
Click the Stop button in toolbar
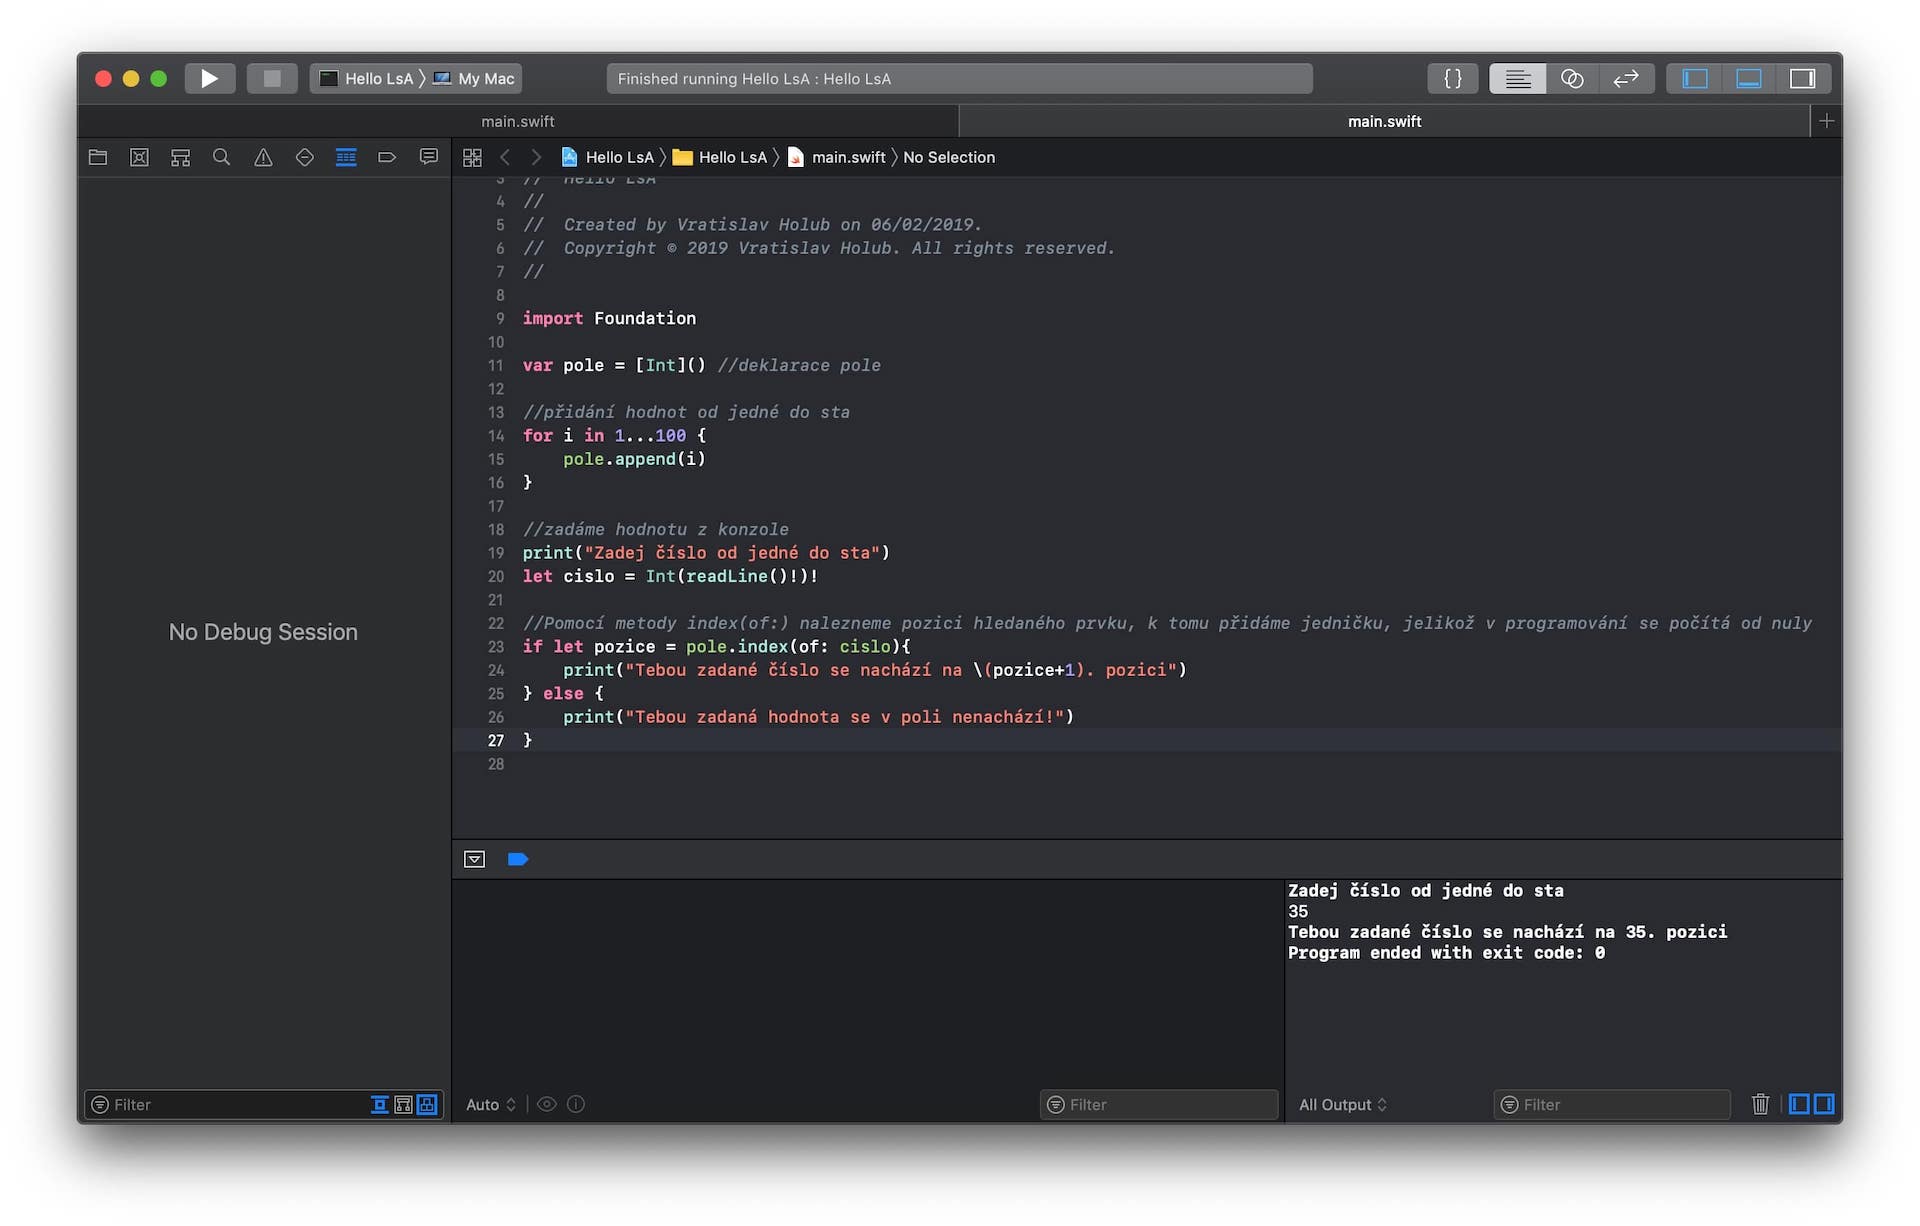[x=271, y=78]
